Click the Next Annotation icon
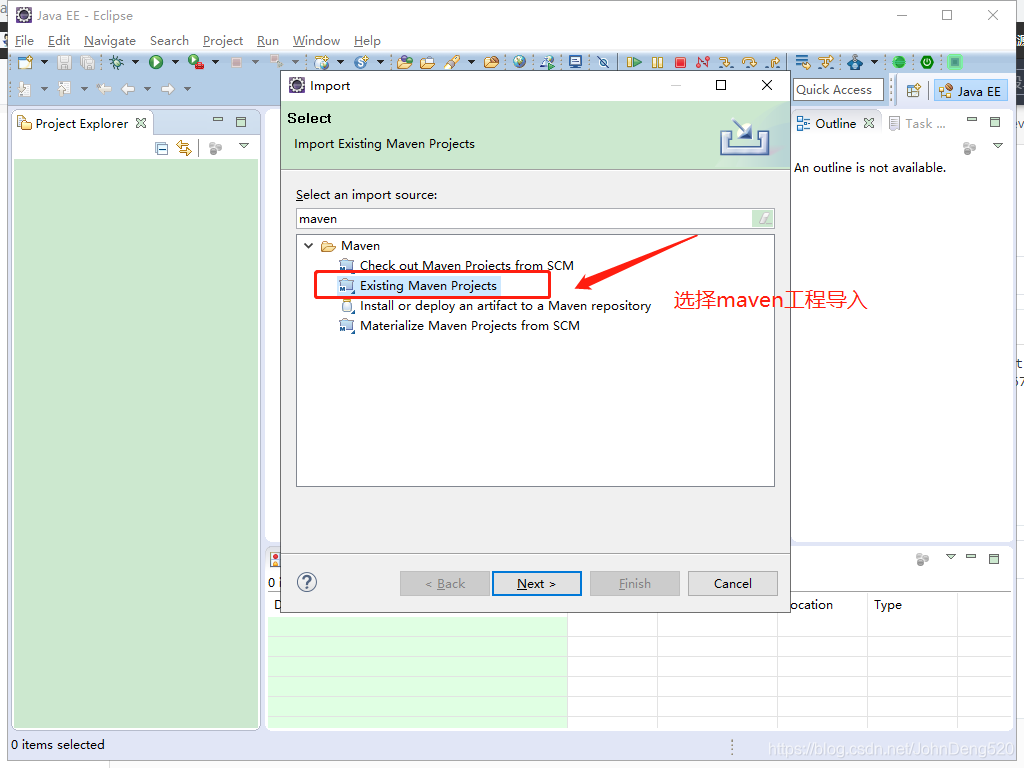Viewport: 1024px width, 768px height. [x=25, y=89]
